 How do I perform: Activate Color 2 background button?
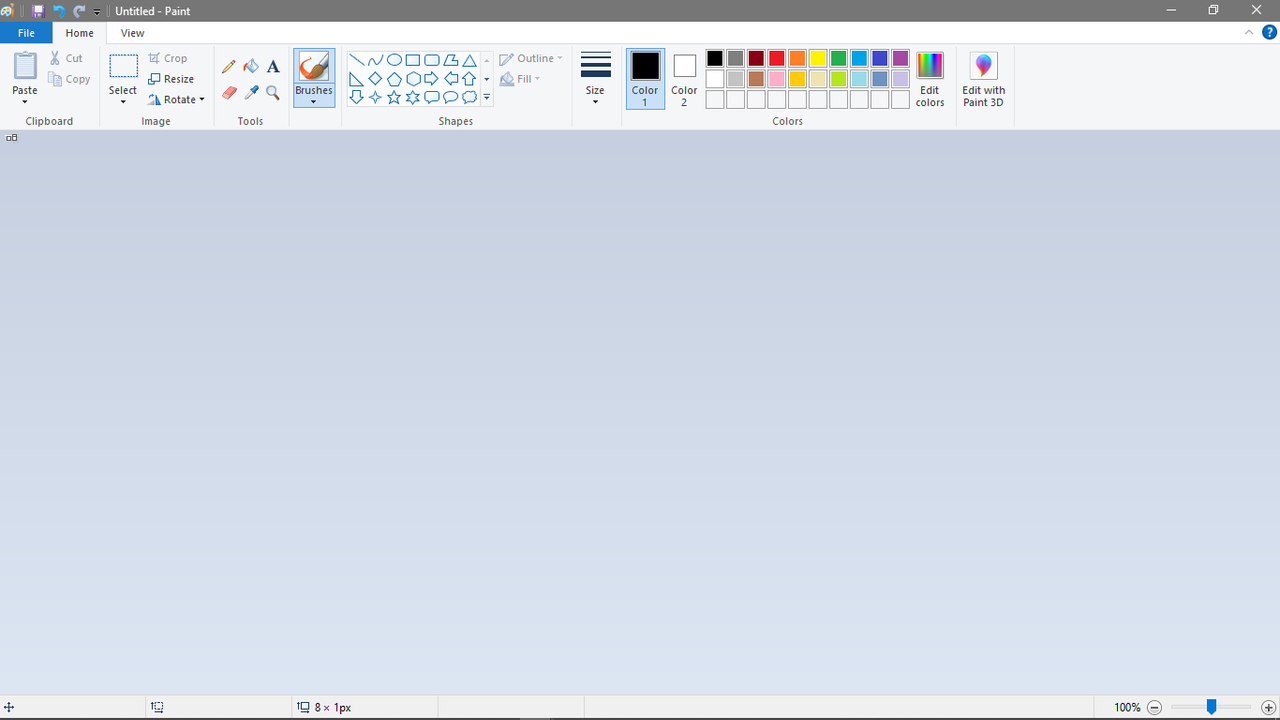[684, 79]
